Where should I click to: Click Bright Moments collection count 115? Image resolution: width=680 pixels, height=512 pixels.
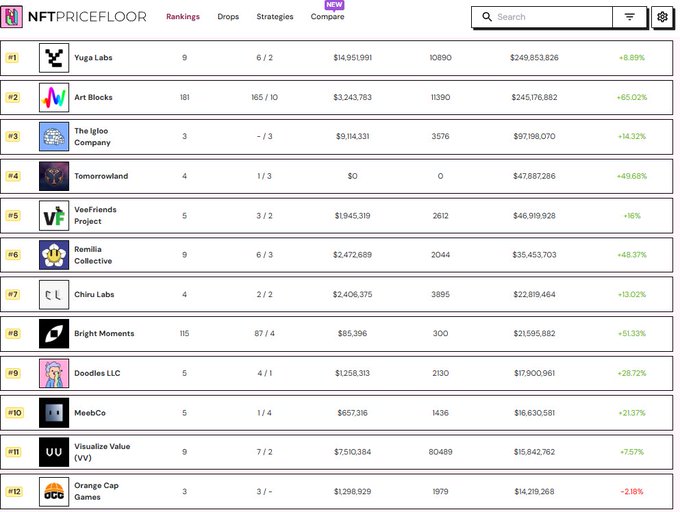184,333
